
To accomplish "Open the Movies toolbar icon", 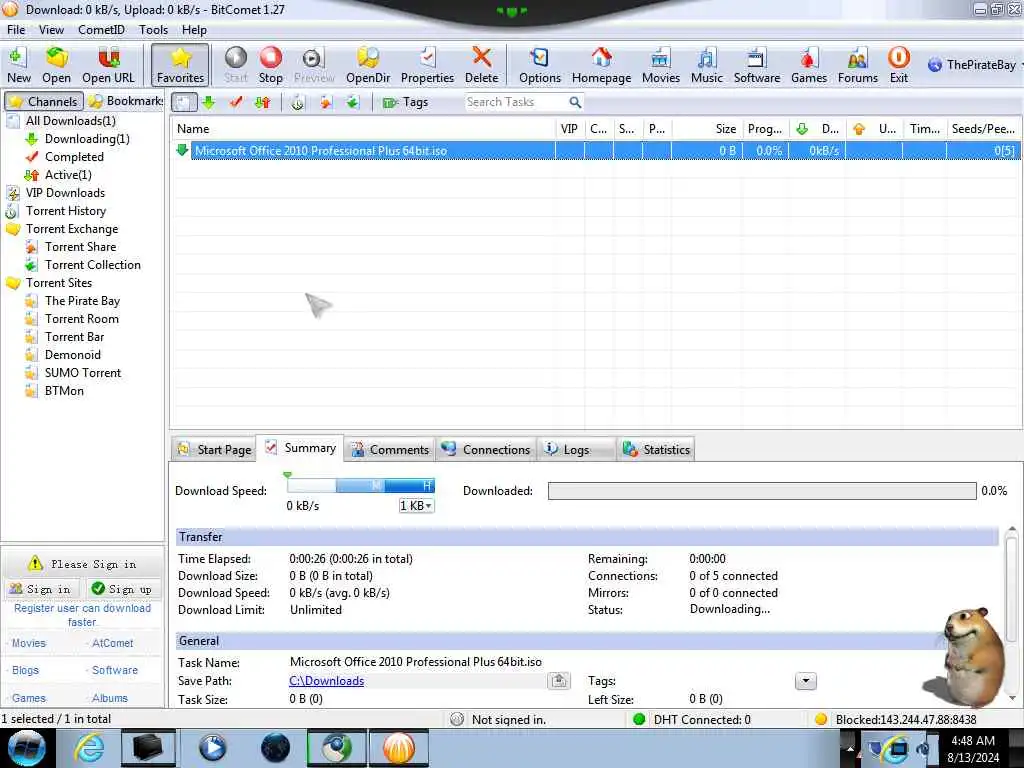I will [660, 65].
